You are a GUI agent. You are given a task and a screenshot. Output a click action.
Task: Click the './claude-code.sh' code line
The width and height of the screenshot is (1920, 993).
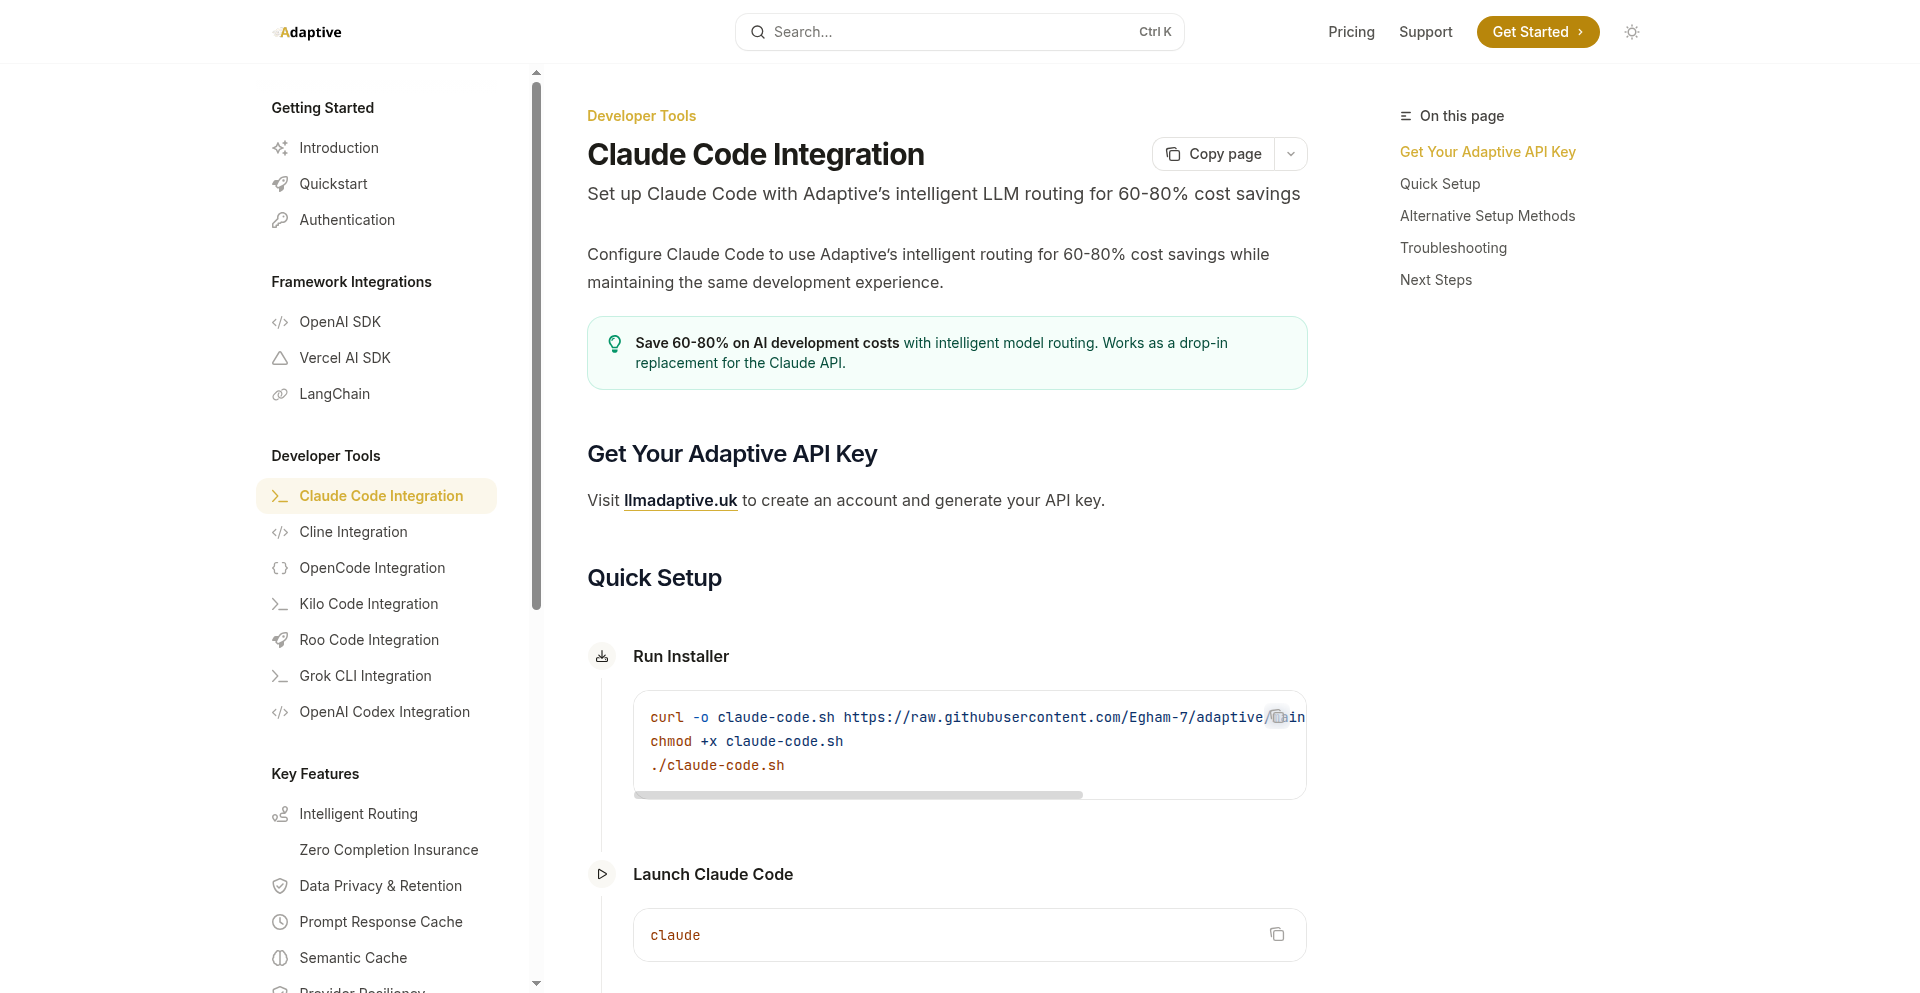click(717, 765)
